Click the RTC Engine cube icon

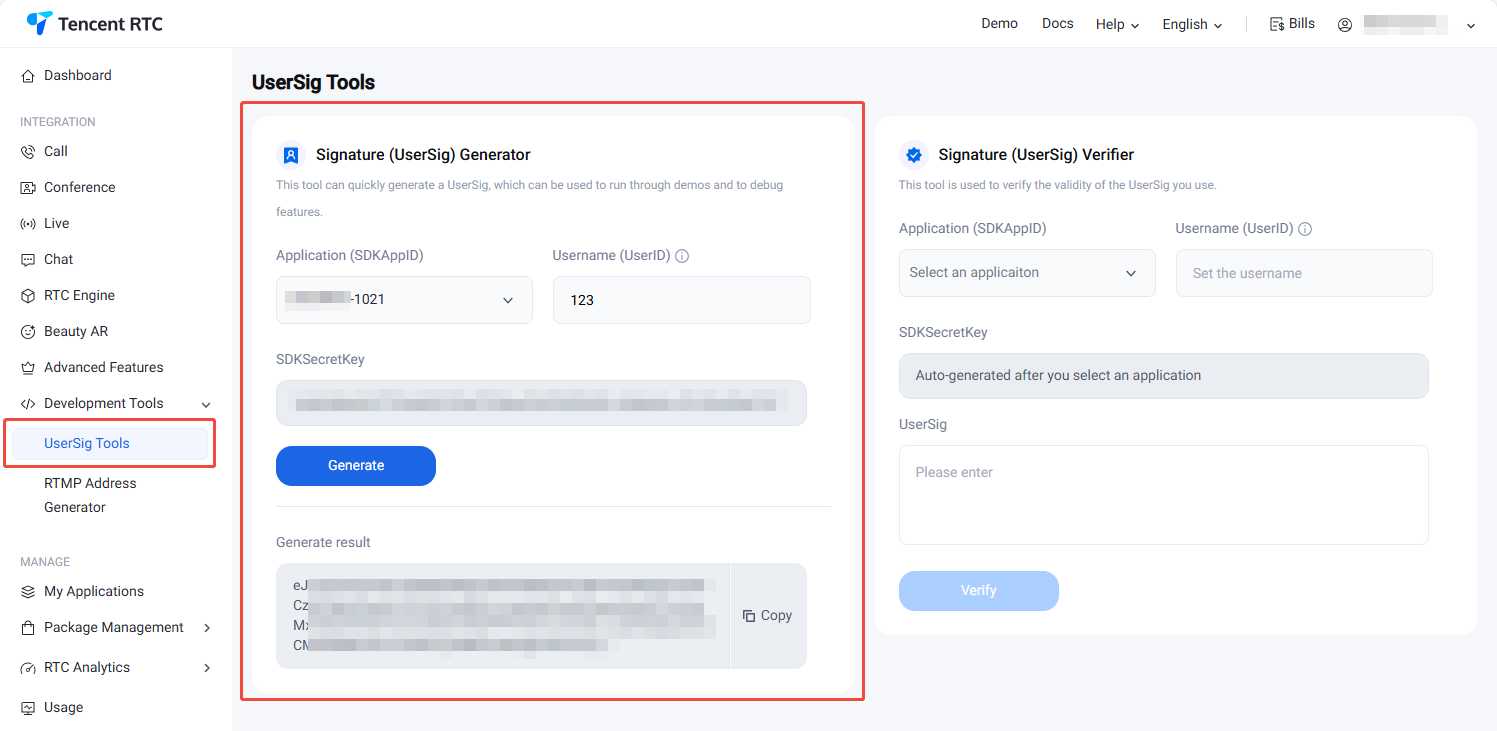coord(28,296)
